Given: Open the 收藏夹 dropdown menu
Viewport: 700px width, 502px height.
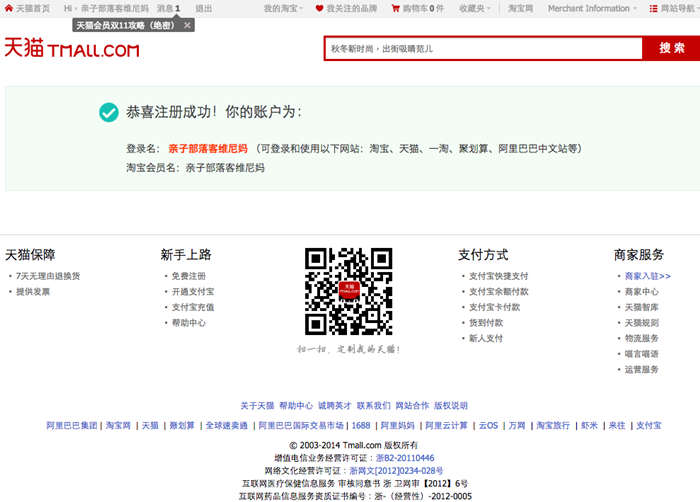Looking at the screenshot, I should tap(475, 8).
